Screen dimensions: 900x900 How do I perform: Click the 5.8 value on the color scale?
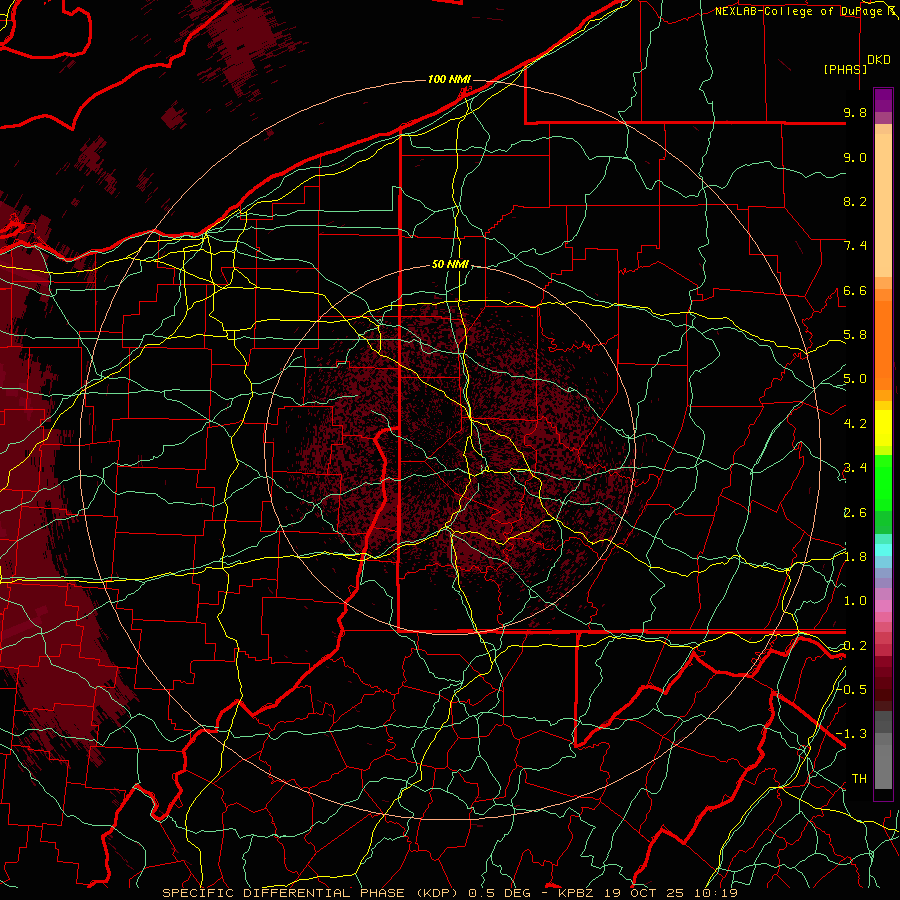tap(855, 335)
